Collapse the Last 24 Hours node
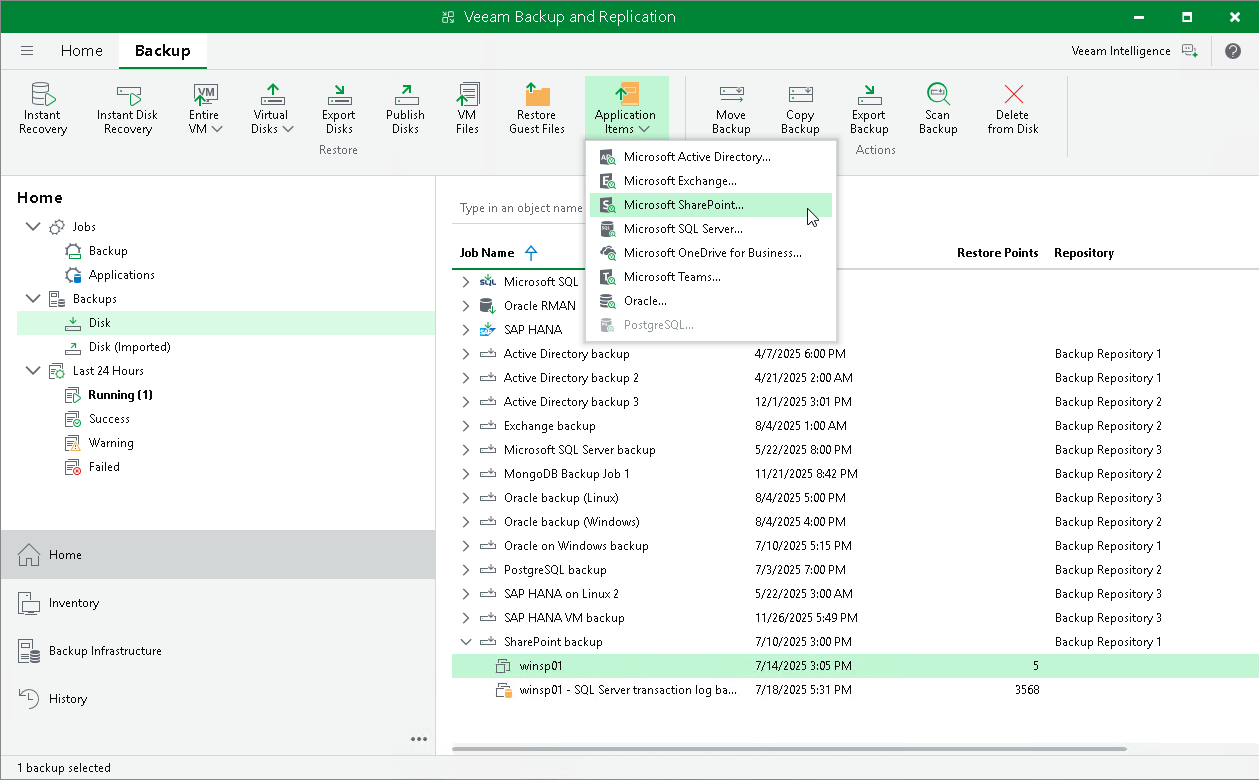Image resolution: width=1259 pixels, height=780 pixels. tap(33, 371)
